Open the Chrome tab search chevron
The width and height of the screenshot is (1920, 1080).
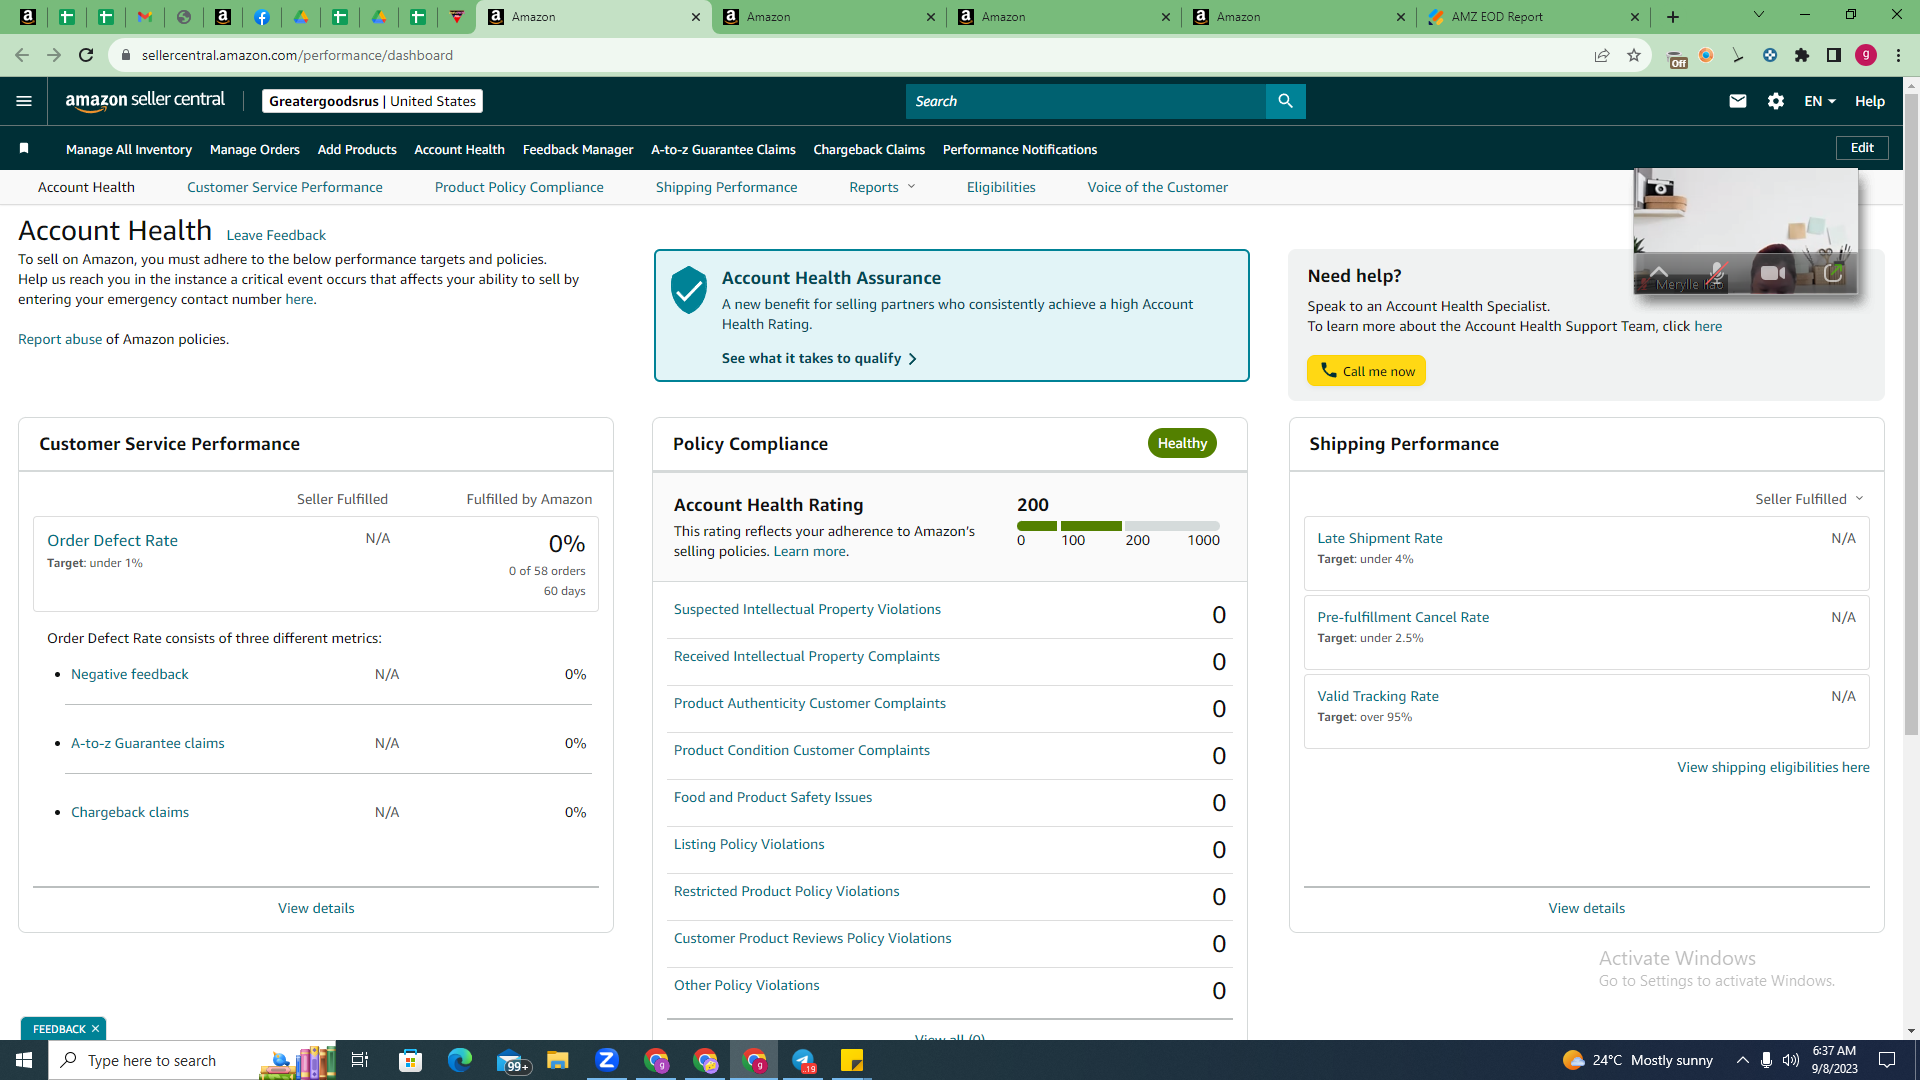[1759, 15]
